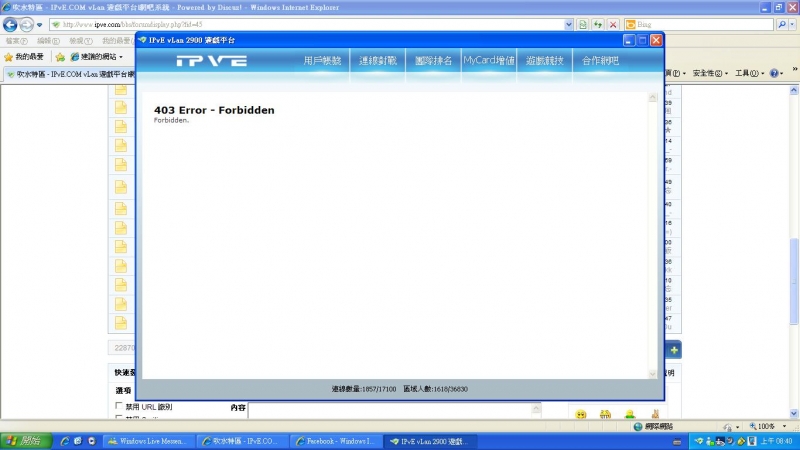Click the ipve.com address bar

(x=311, y=24)
